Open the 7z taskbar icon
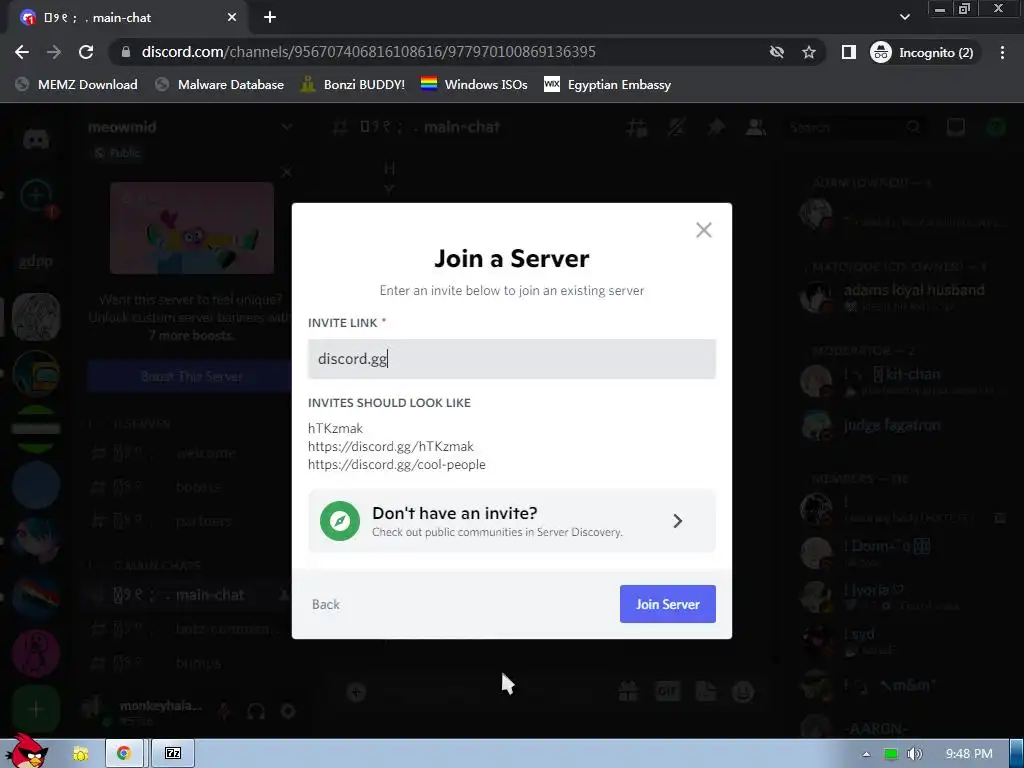 [173, 753]
